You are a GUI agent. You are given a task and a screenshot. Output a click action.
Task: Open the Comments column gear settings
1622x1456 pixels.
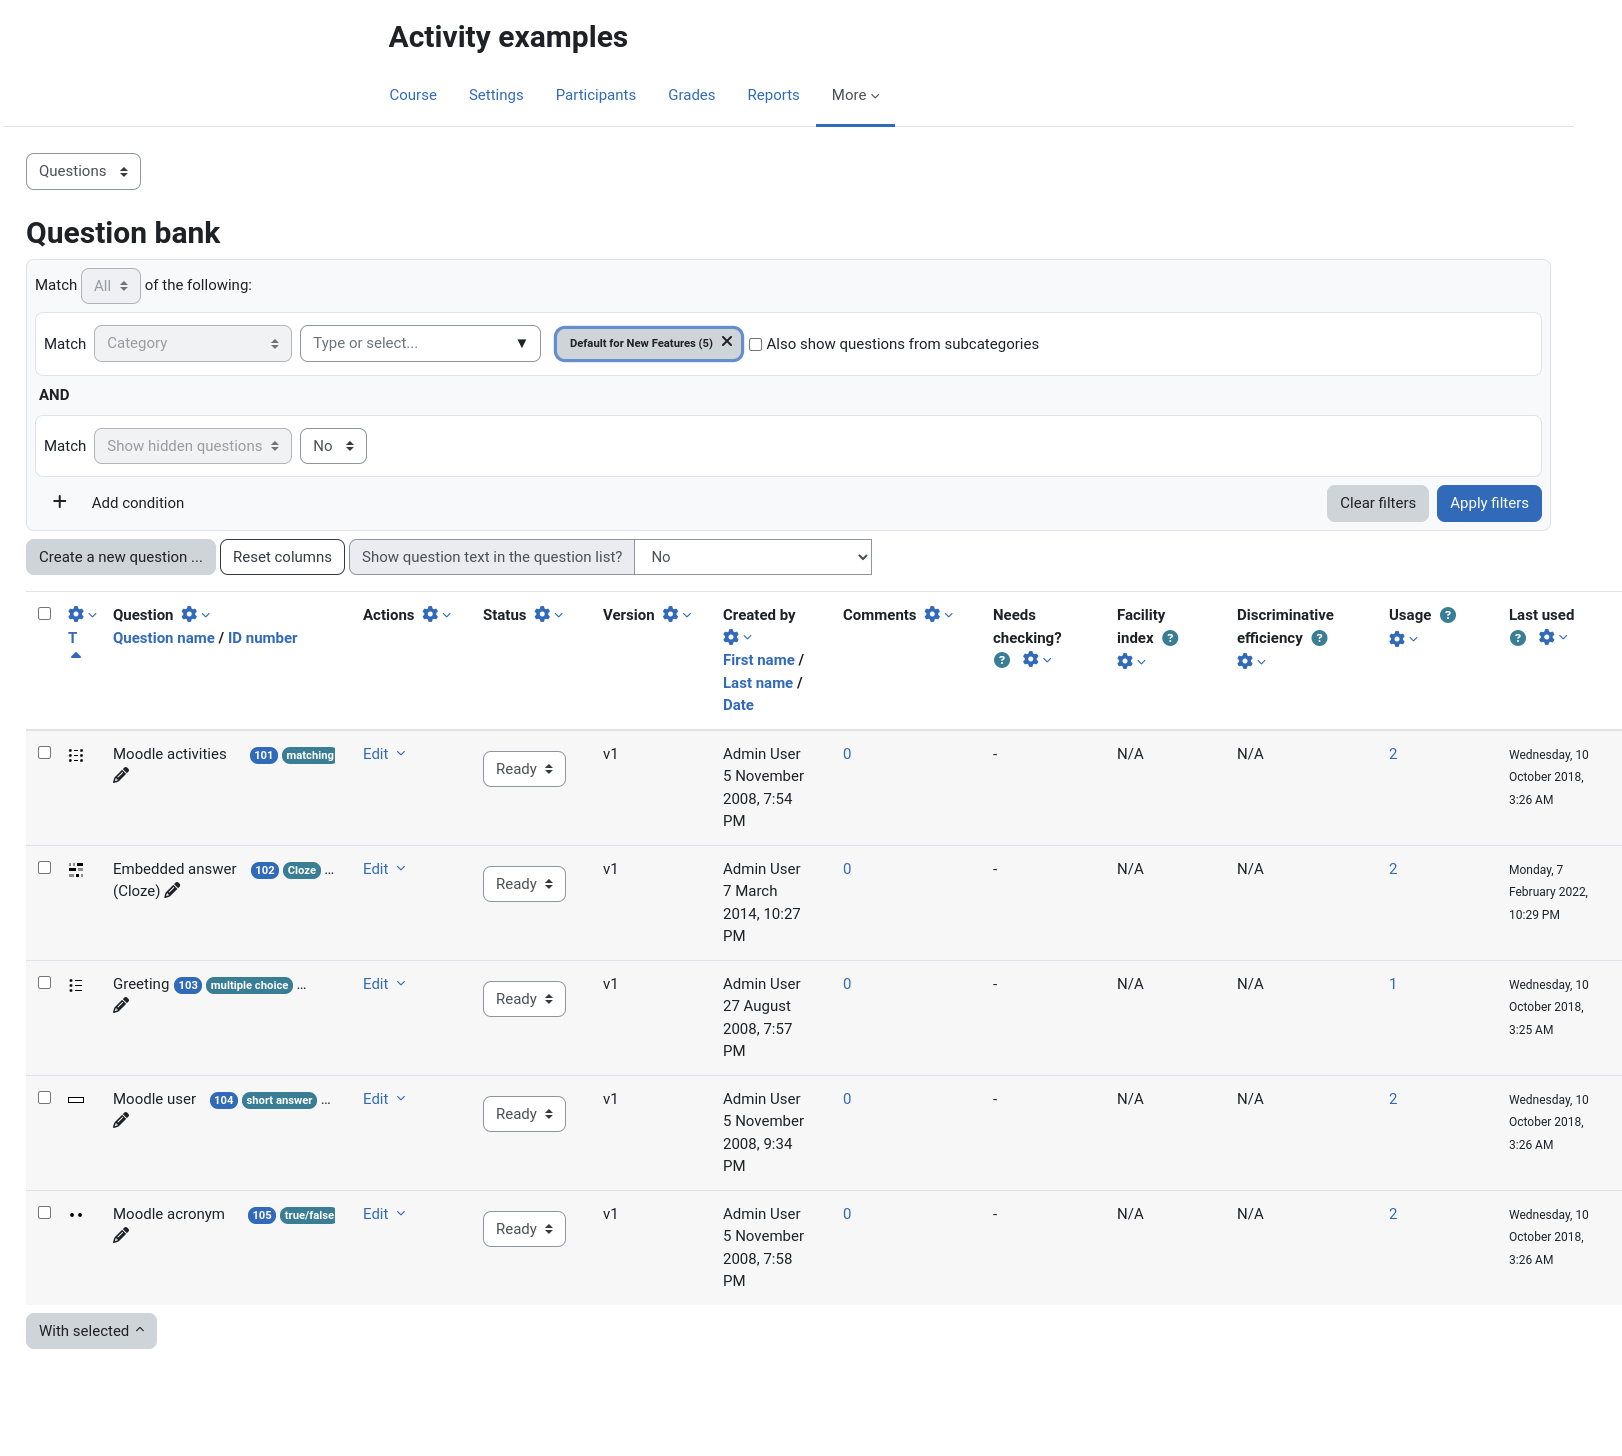(938, 615)
